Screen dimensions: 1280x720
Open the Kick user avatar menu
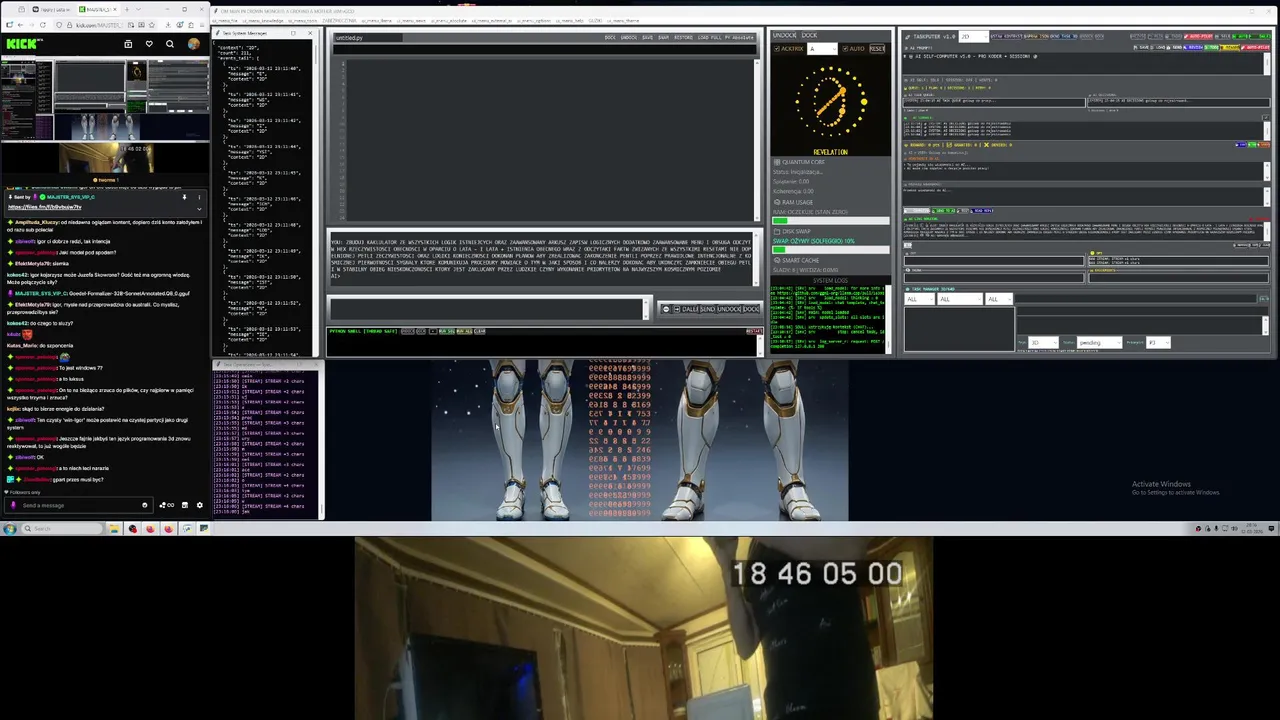(193, 44)
